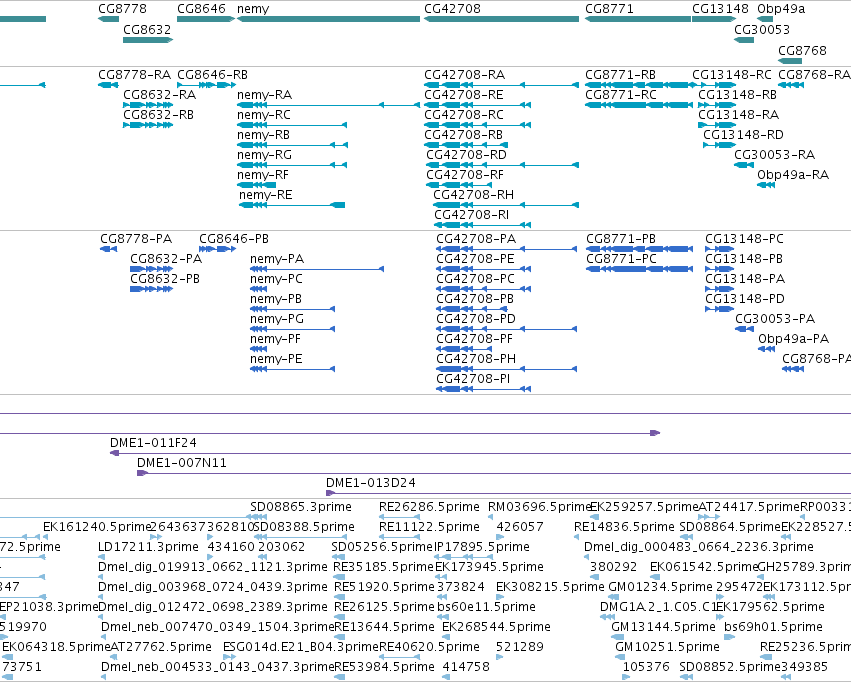
Task: Click transcript CG8632-RB
Action: click(148, 125)
